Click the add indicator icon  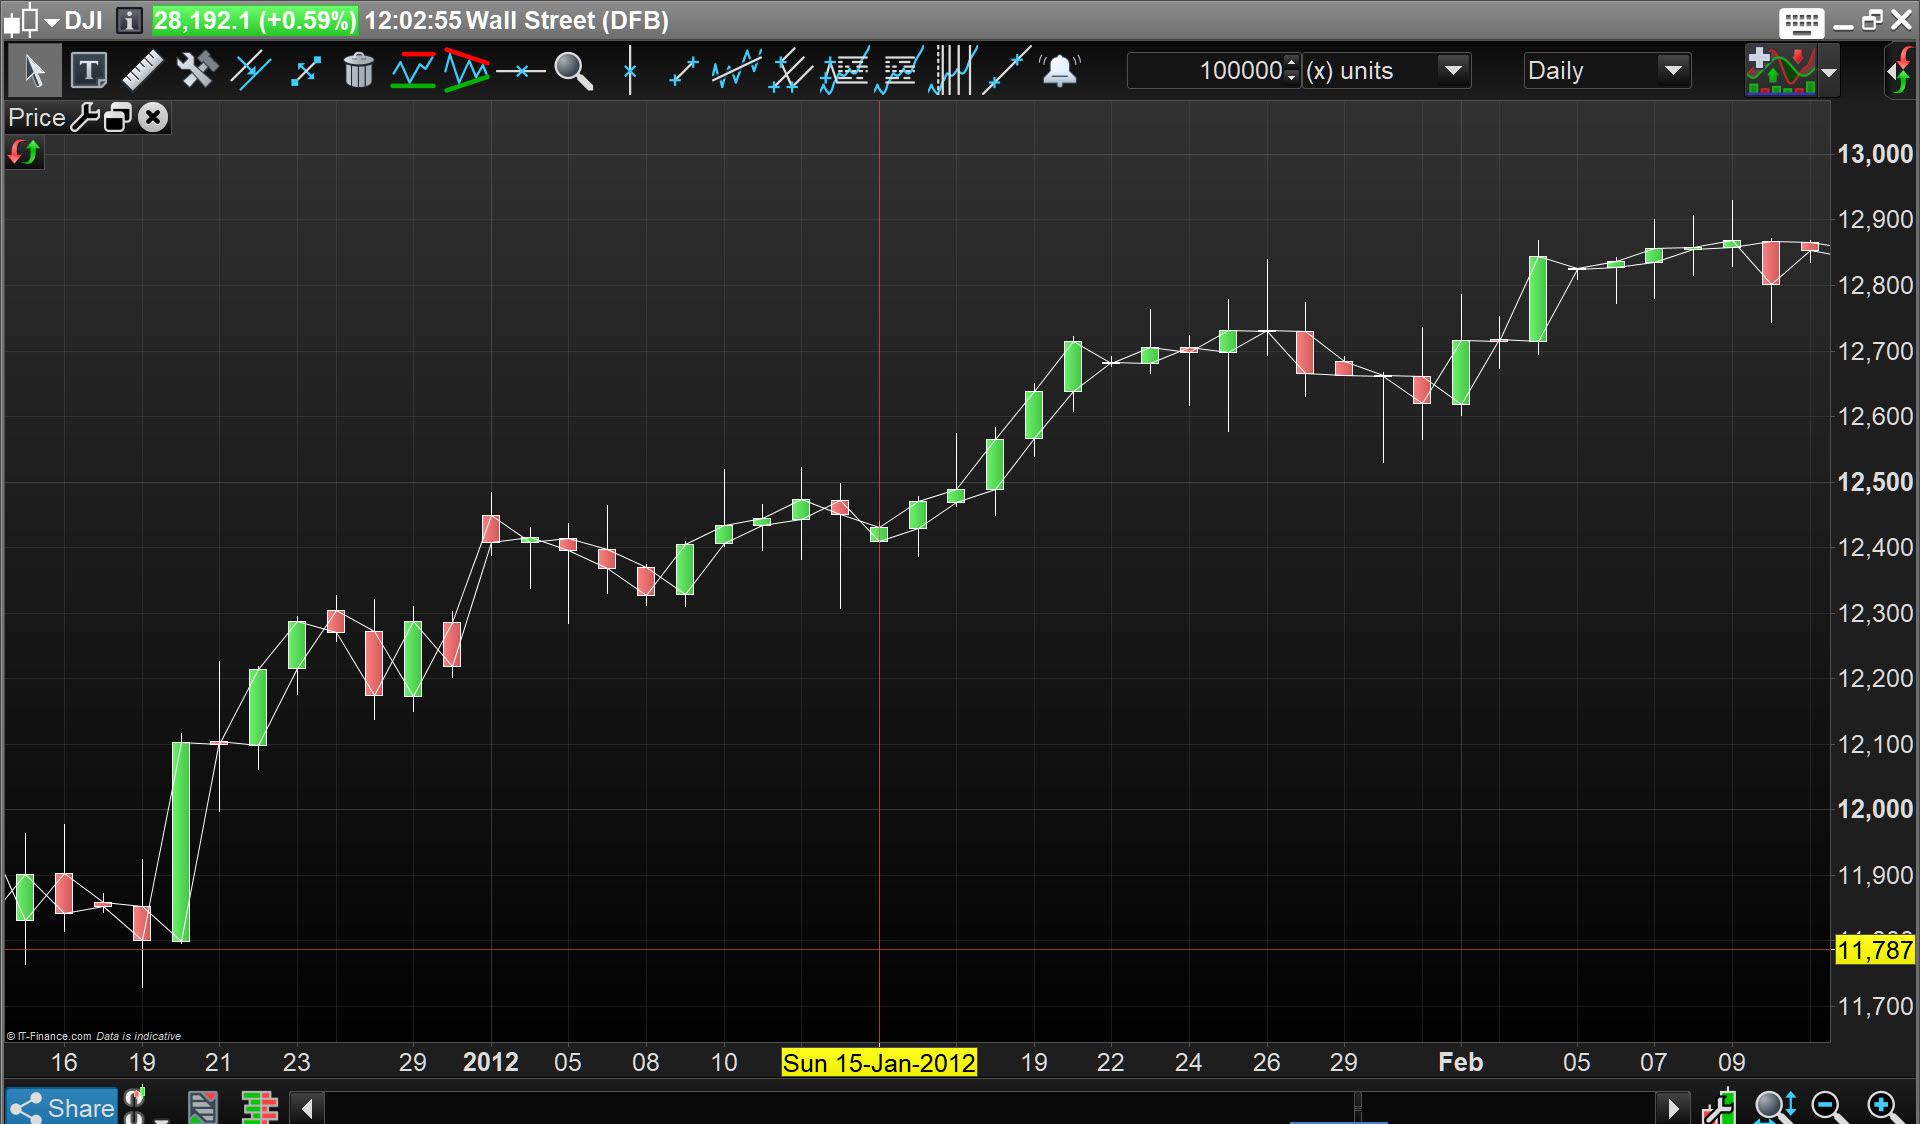[1780, 71]
